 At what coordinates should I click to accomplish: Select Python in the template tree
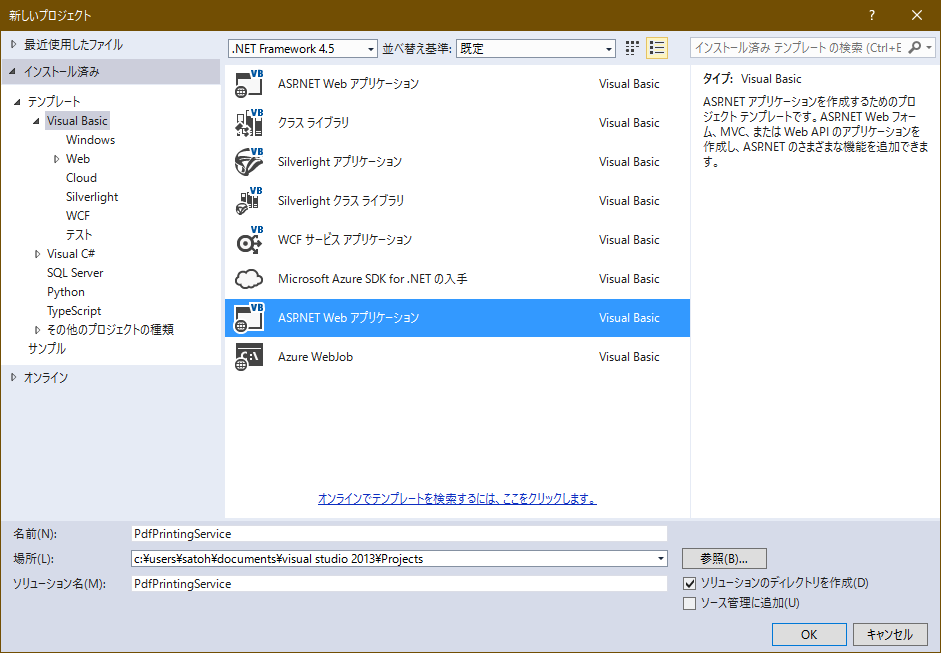66,292
